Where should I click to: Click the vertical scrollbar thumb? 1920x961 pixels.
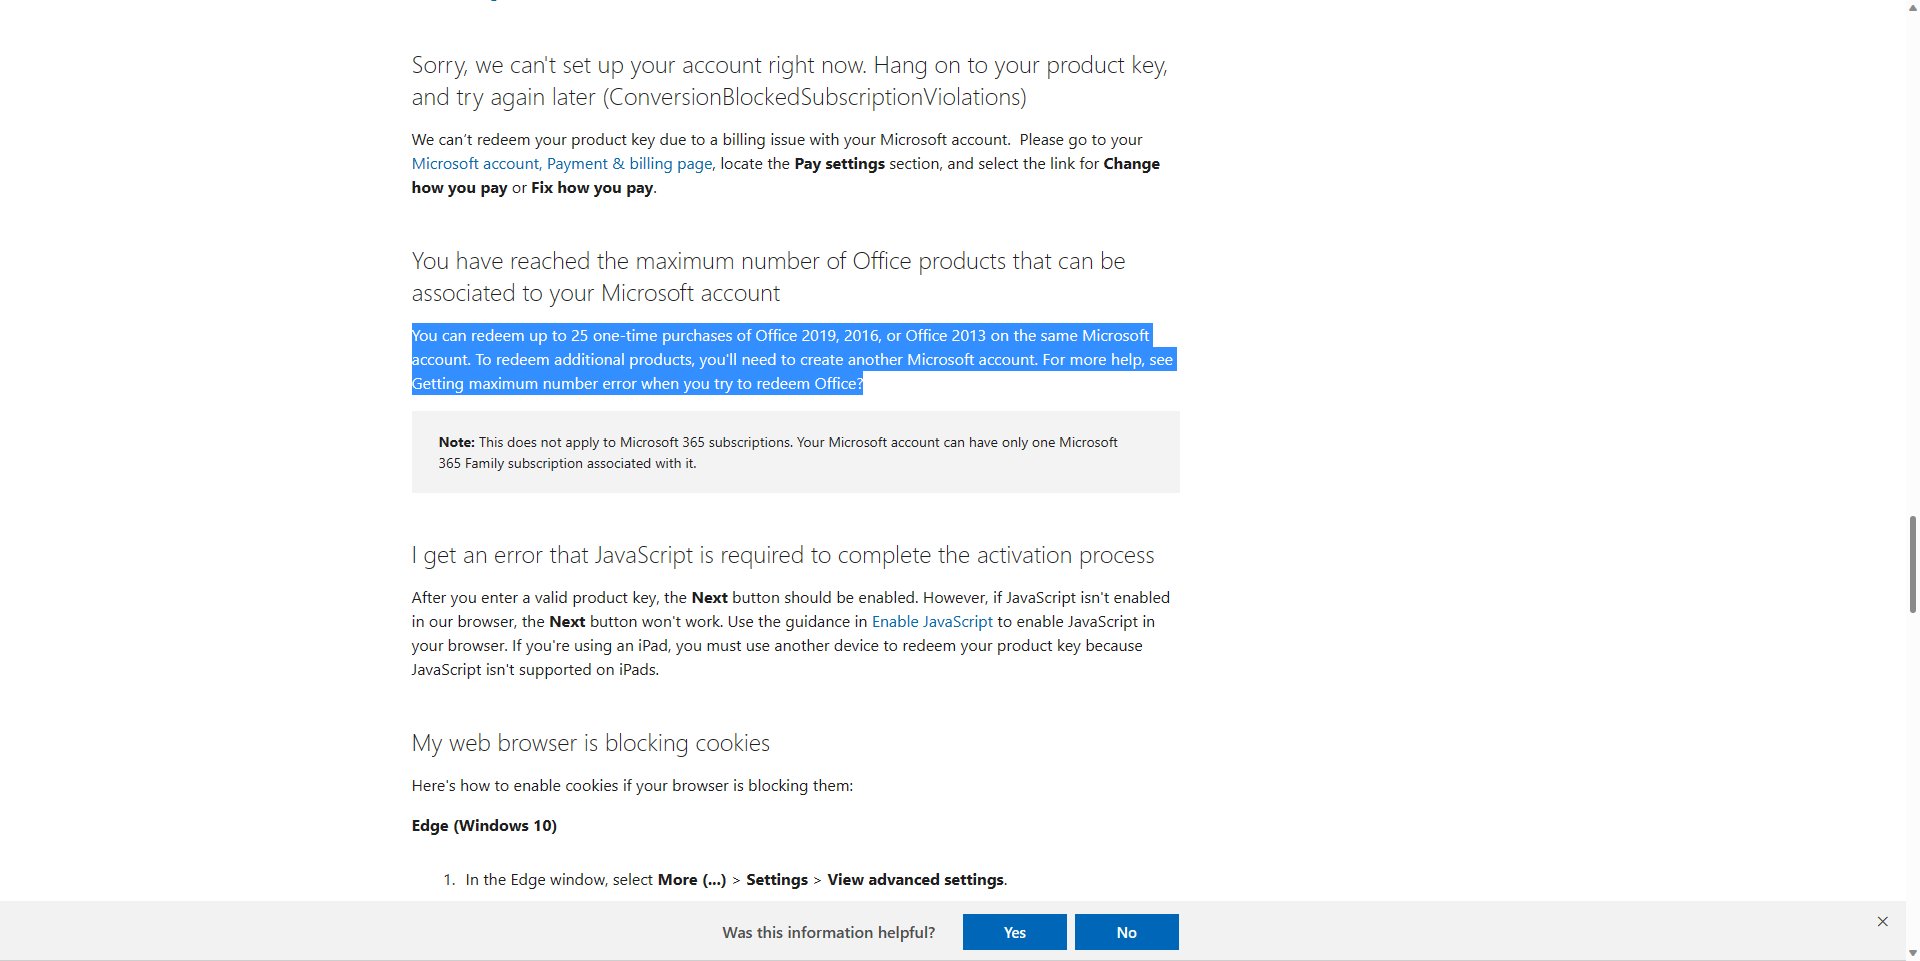(x=1912, y=565)
